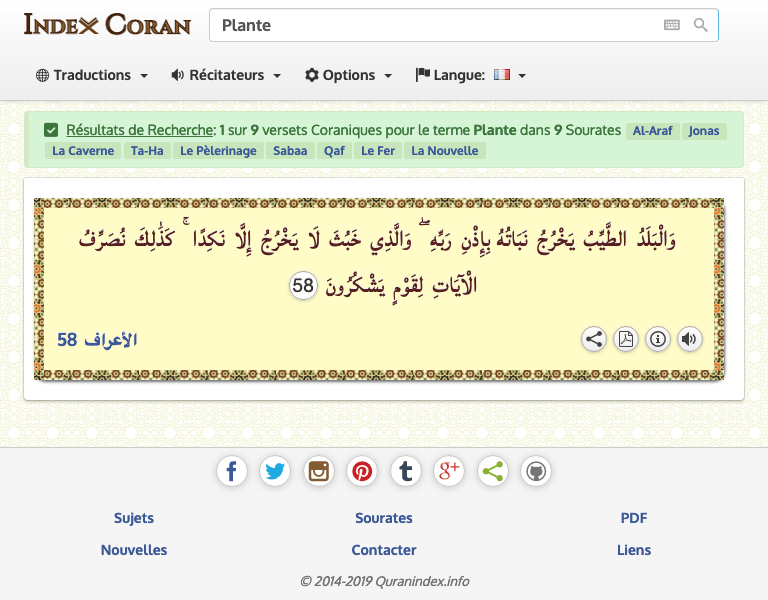Share on Twitter via the bird icon
768x600 pixels.
coord(275,471)
